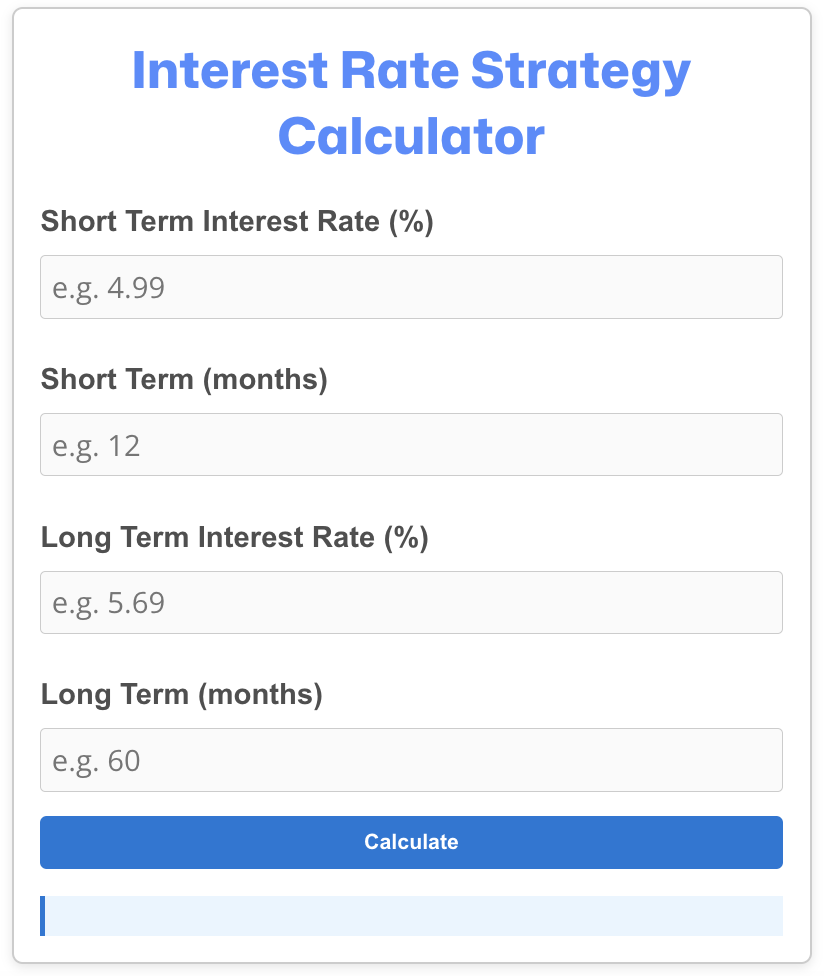Click the 'e.g. 12' placeholder text
Screen dimensions: 824x976
click(96, 446)
